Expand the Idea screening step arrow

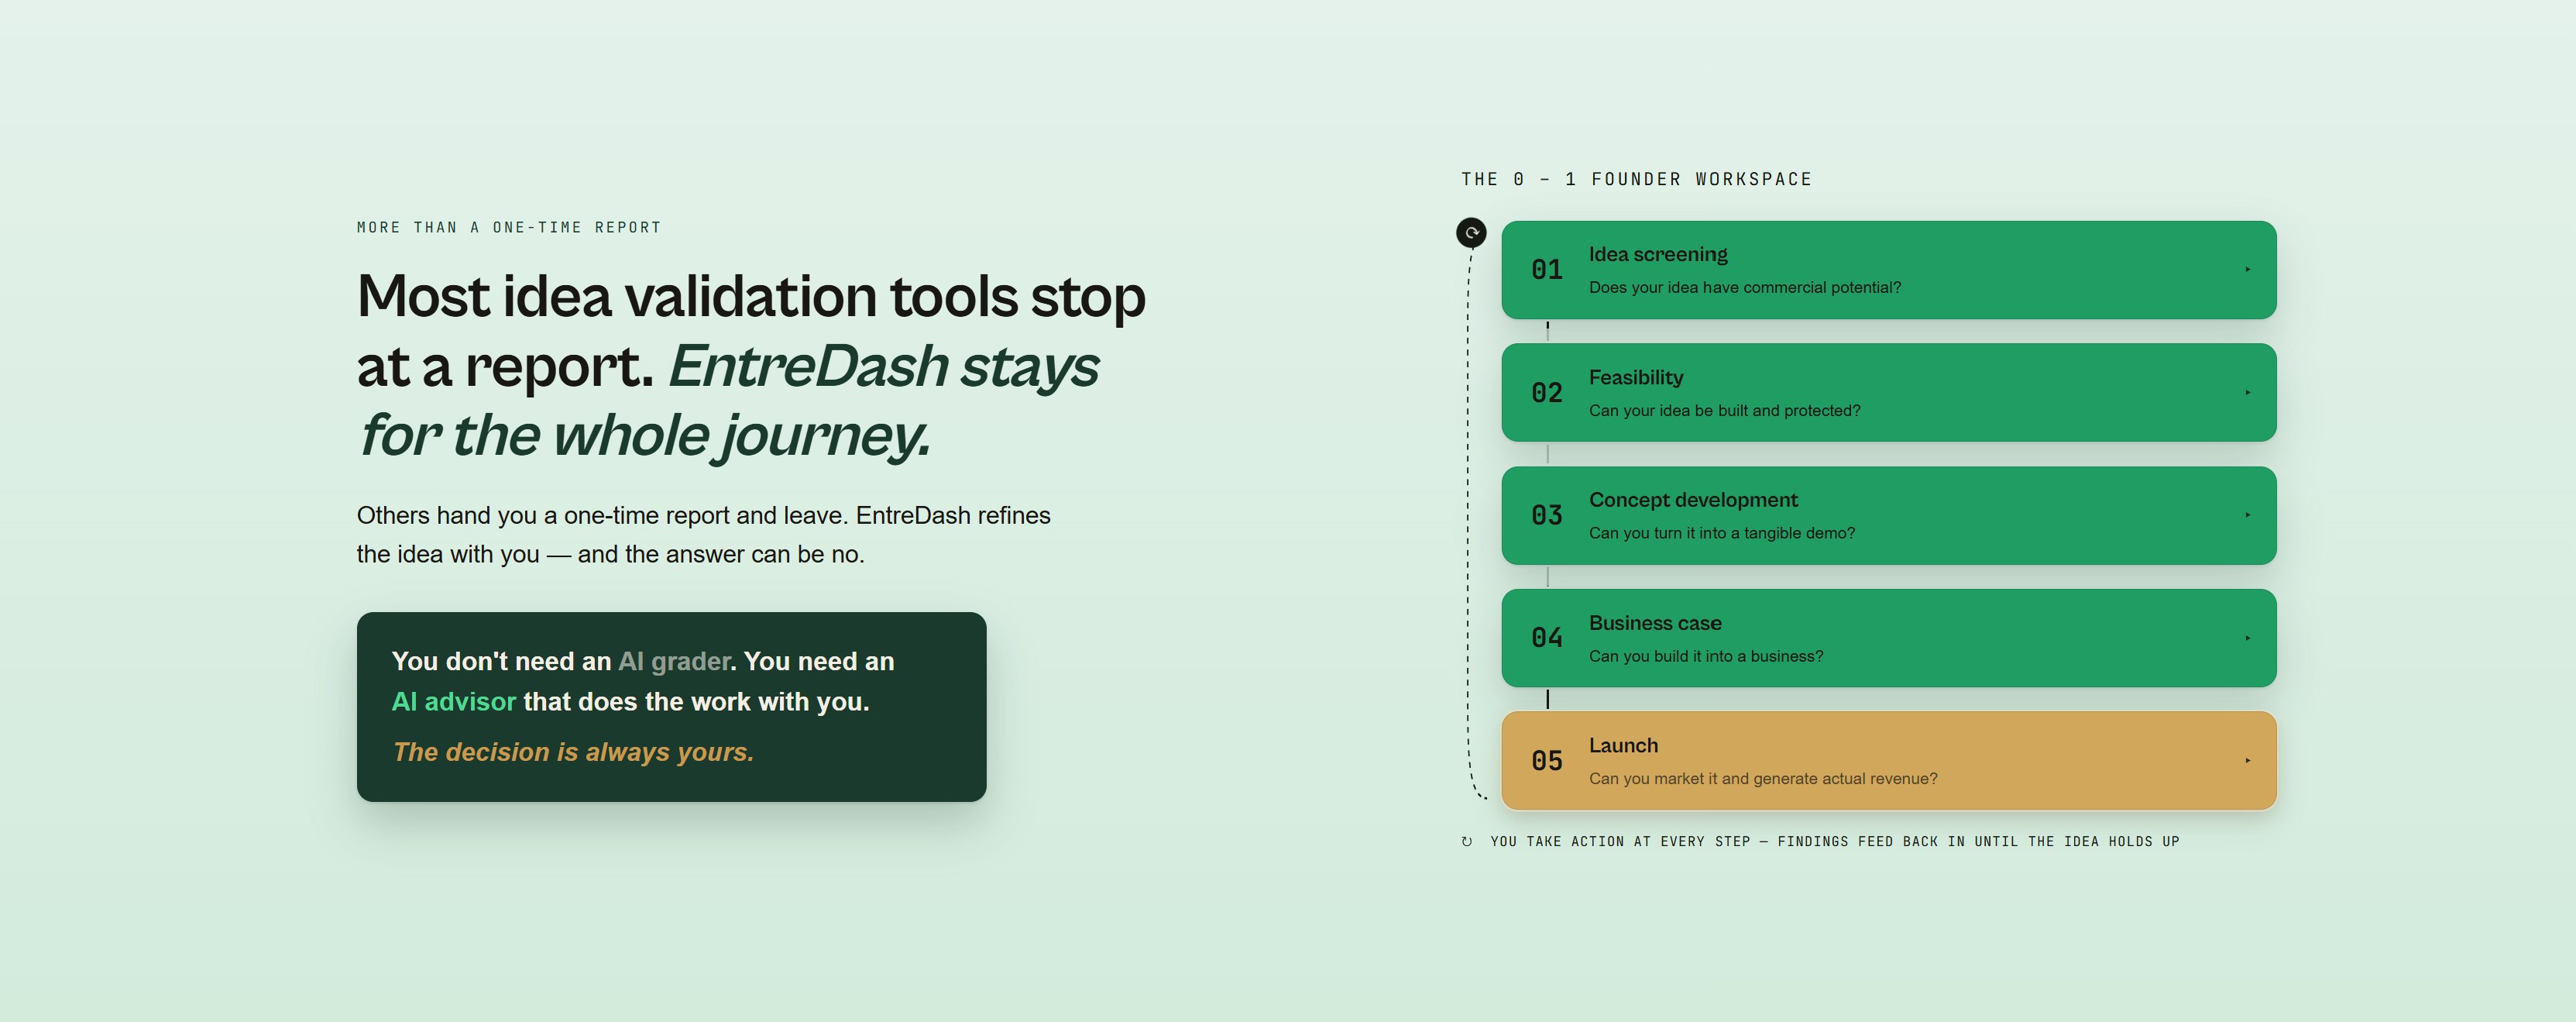[2247, 270]
